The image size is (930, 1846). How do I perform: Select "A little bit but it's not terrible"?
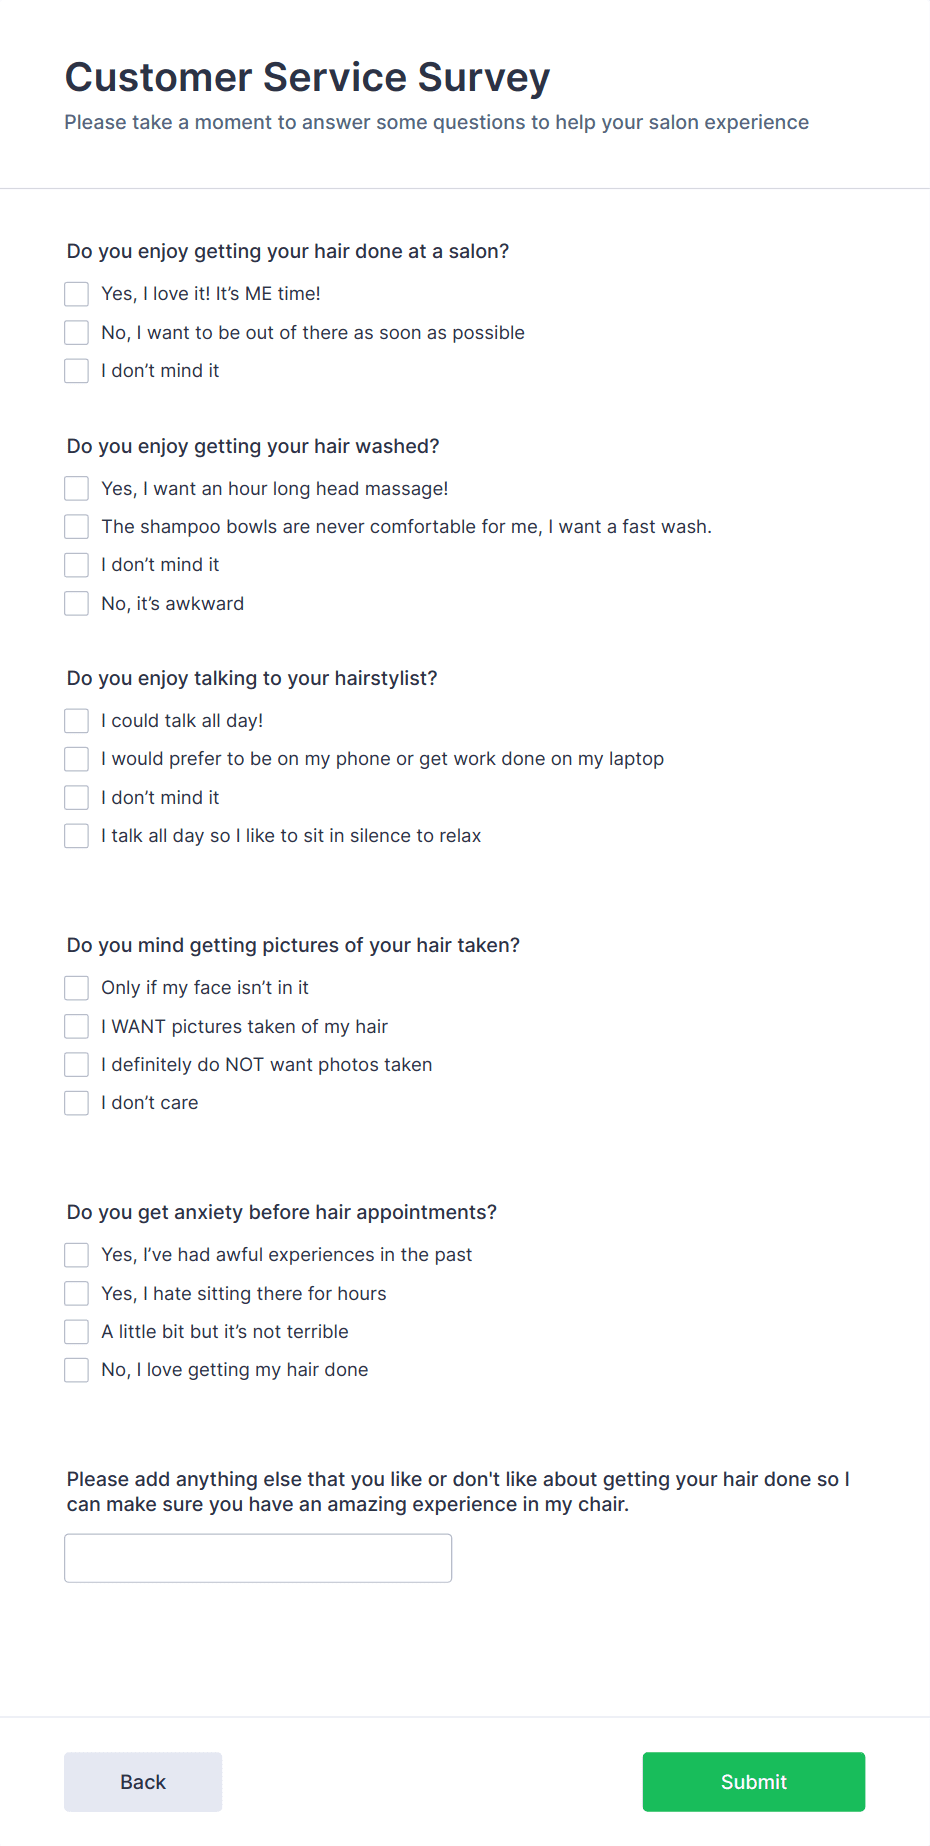click(x=76, y=1331)
